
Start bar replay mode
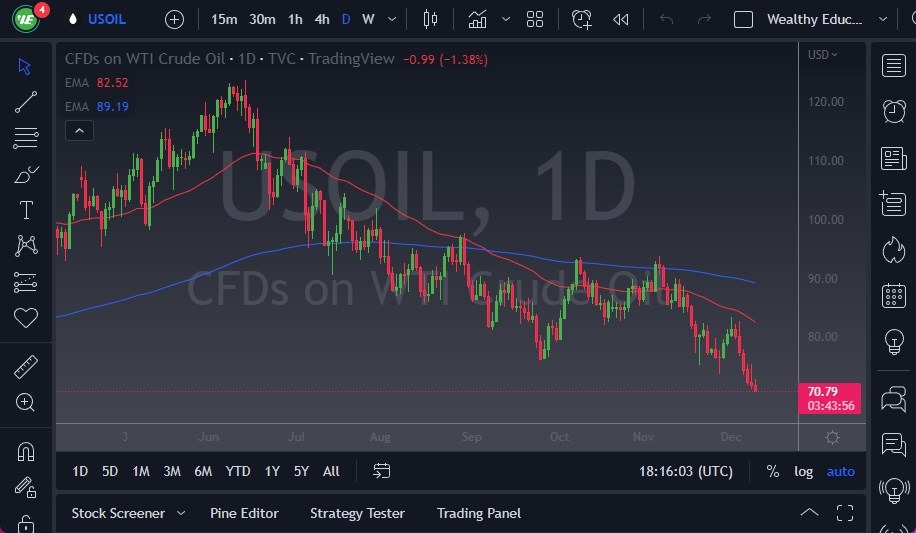(x=620, y=19)
